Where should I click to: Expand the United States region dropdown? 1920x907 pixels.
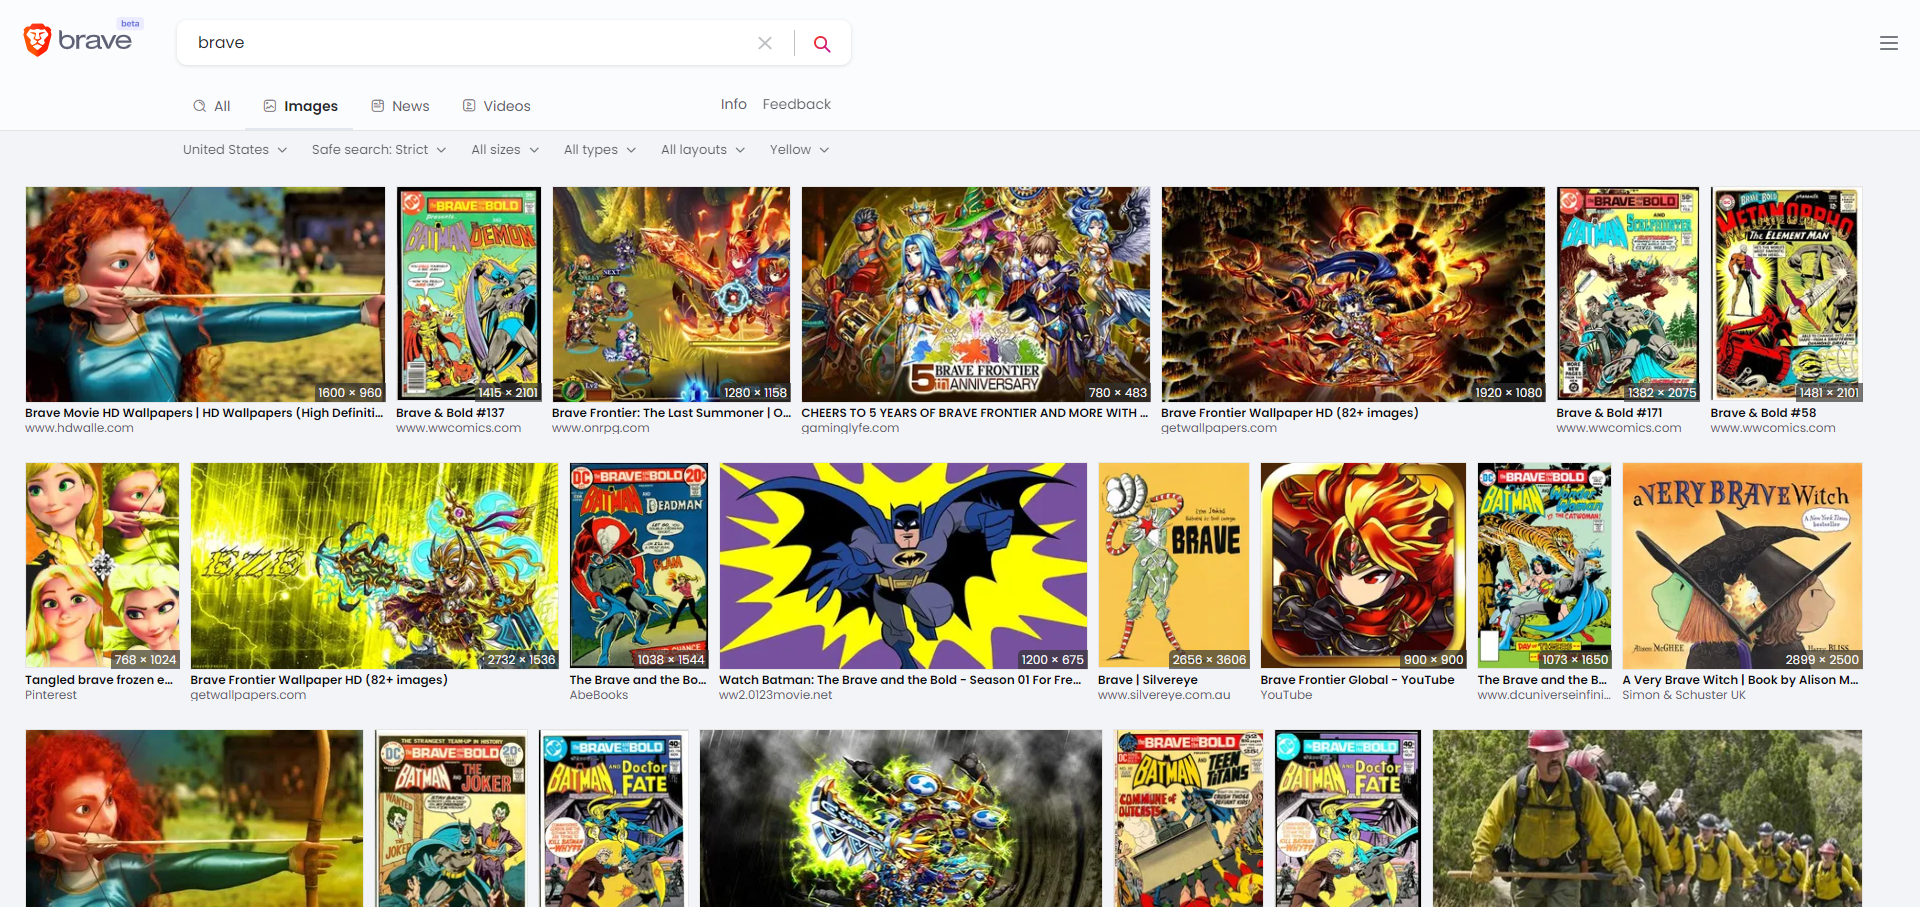pos(235,150)
